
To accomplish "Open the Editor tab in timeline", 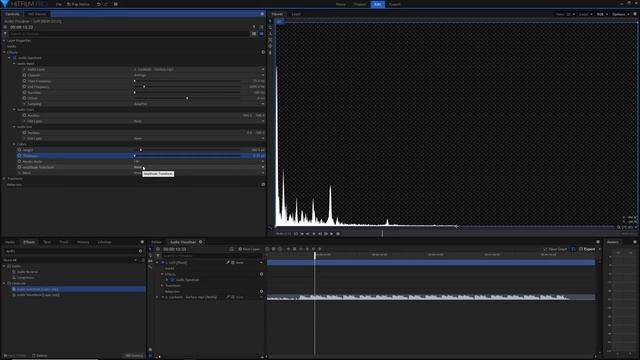I will pos(156,242).
